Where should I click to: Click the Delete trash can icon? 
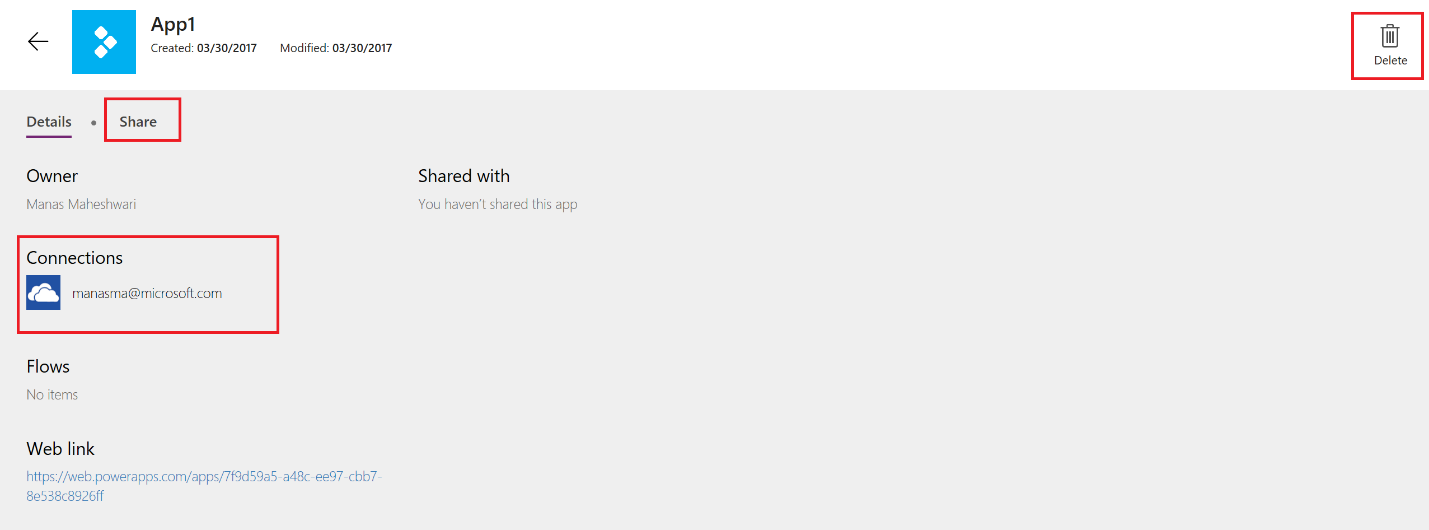(x=1389, y=36)
